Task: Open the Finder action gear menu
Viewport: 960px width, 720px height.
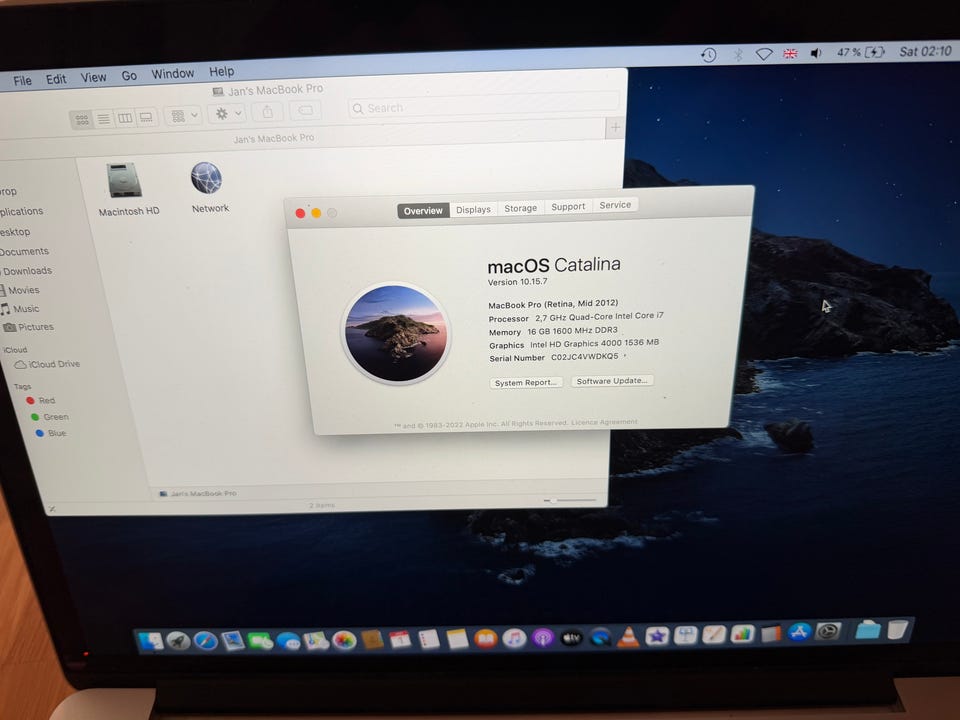Action: [x=227, y=114]
